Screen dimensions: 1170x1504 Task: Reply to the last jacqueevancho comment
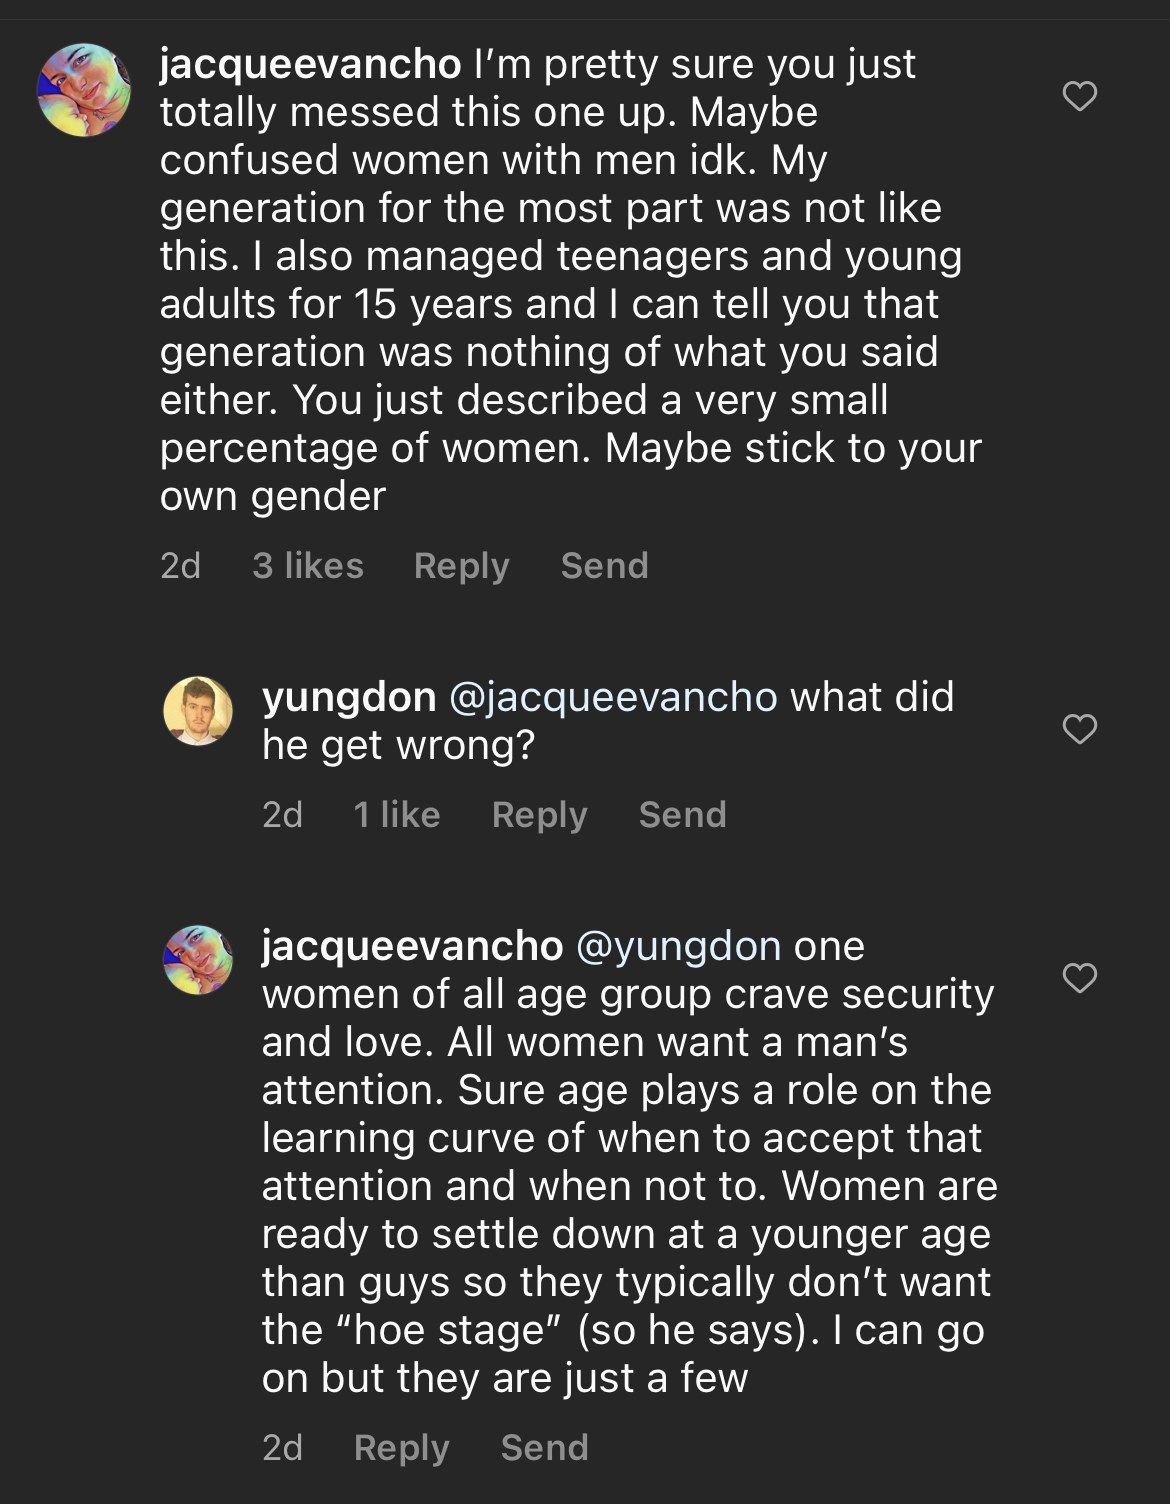click(402, 1448)
